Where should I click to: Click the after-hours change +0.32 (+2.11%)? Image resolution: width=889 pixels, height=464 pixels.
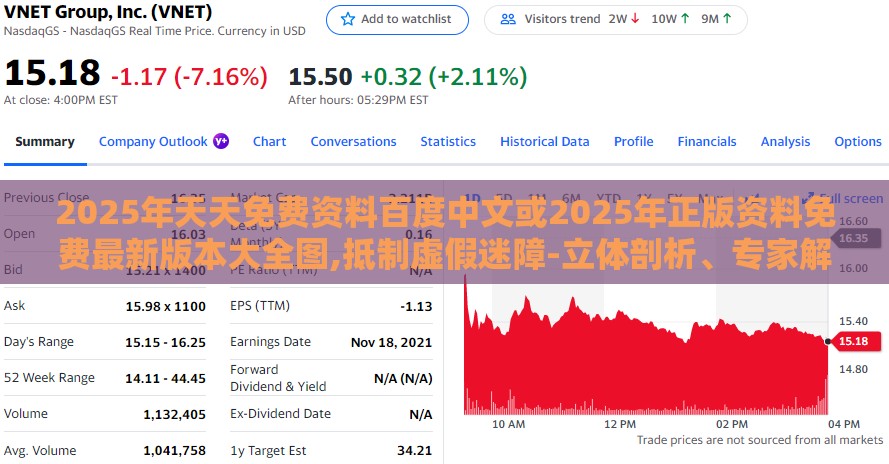(x=444, y=77)
